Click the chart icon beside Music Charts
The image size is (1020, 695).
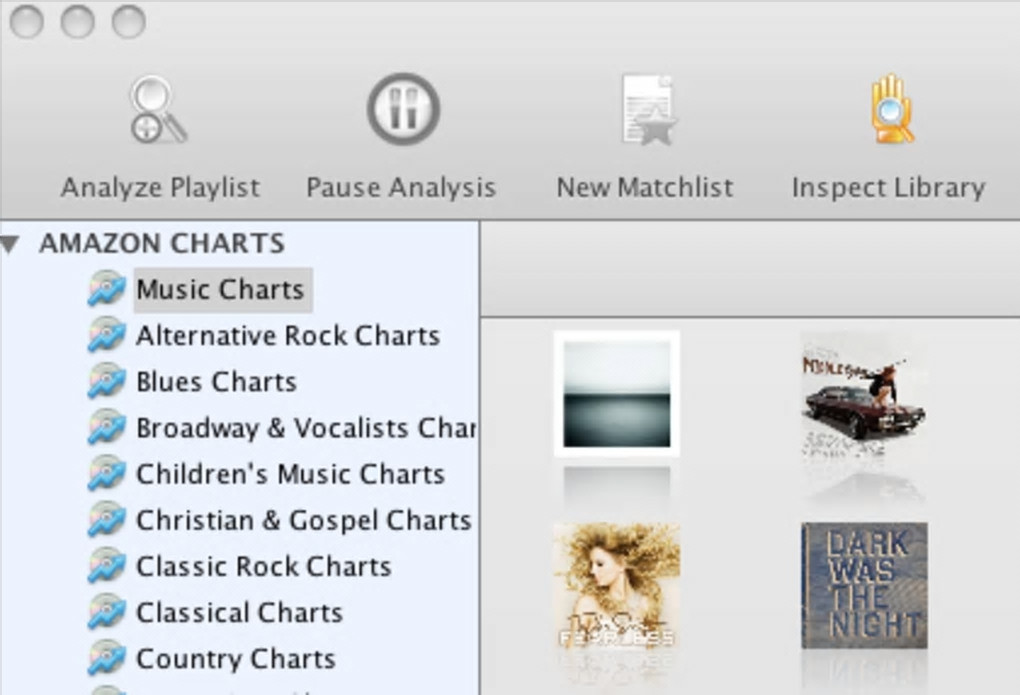point(106,288)
